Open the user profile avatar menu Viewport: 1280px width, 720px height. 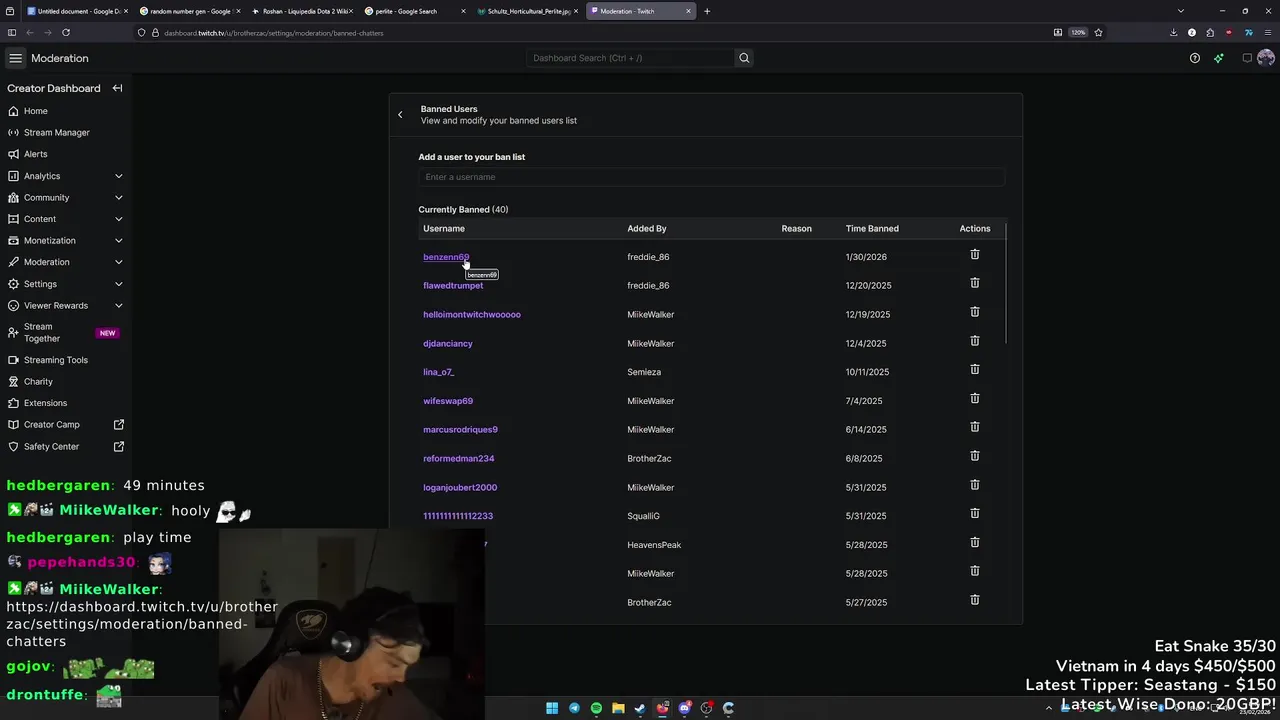1265,58
